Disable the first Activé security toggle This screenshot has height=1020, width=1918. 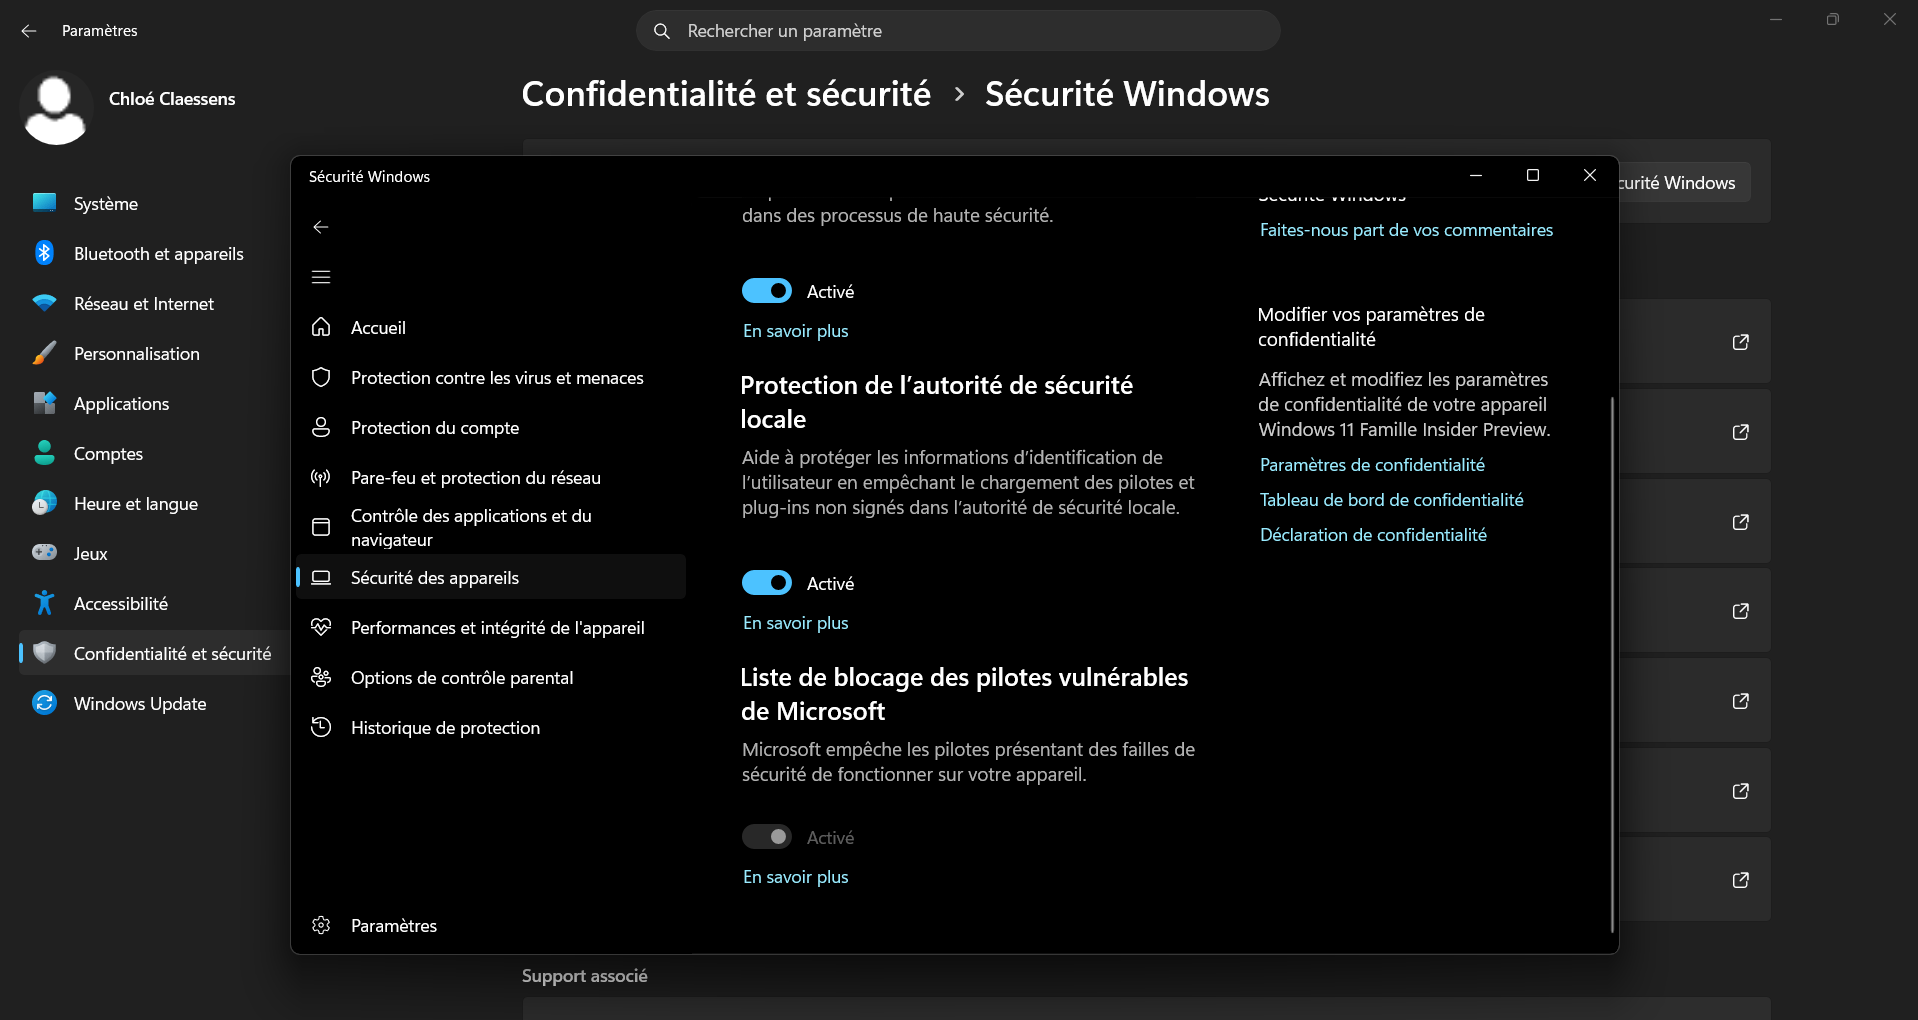coord(767,290)
